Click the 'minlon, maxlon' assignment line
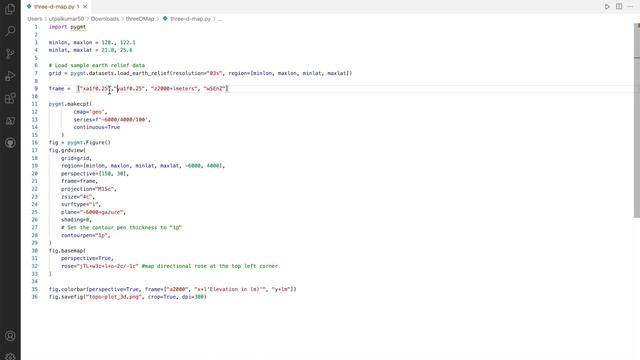Screen dimensions: 640x360 pyautogui.click(x=92, y=42)
